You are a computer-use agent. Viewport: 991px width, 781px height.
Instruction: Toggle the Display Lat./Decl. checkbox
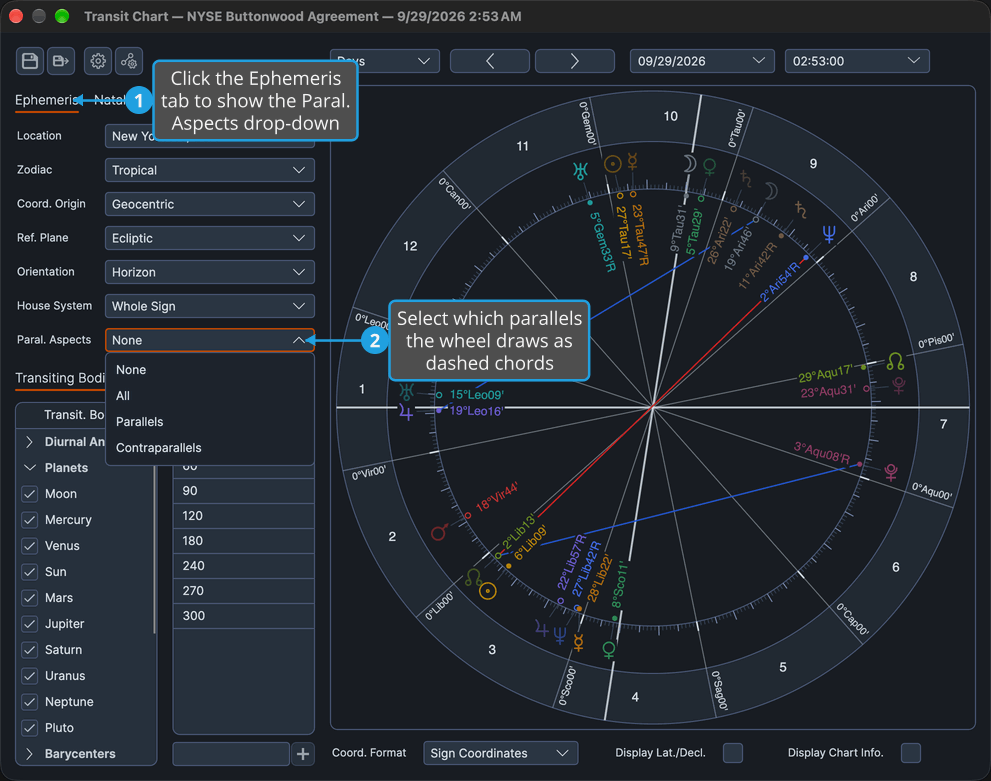tap(733, 753)
